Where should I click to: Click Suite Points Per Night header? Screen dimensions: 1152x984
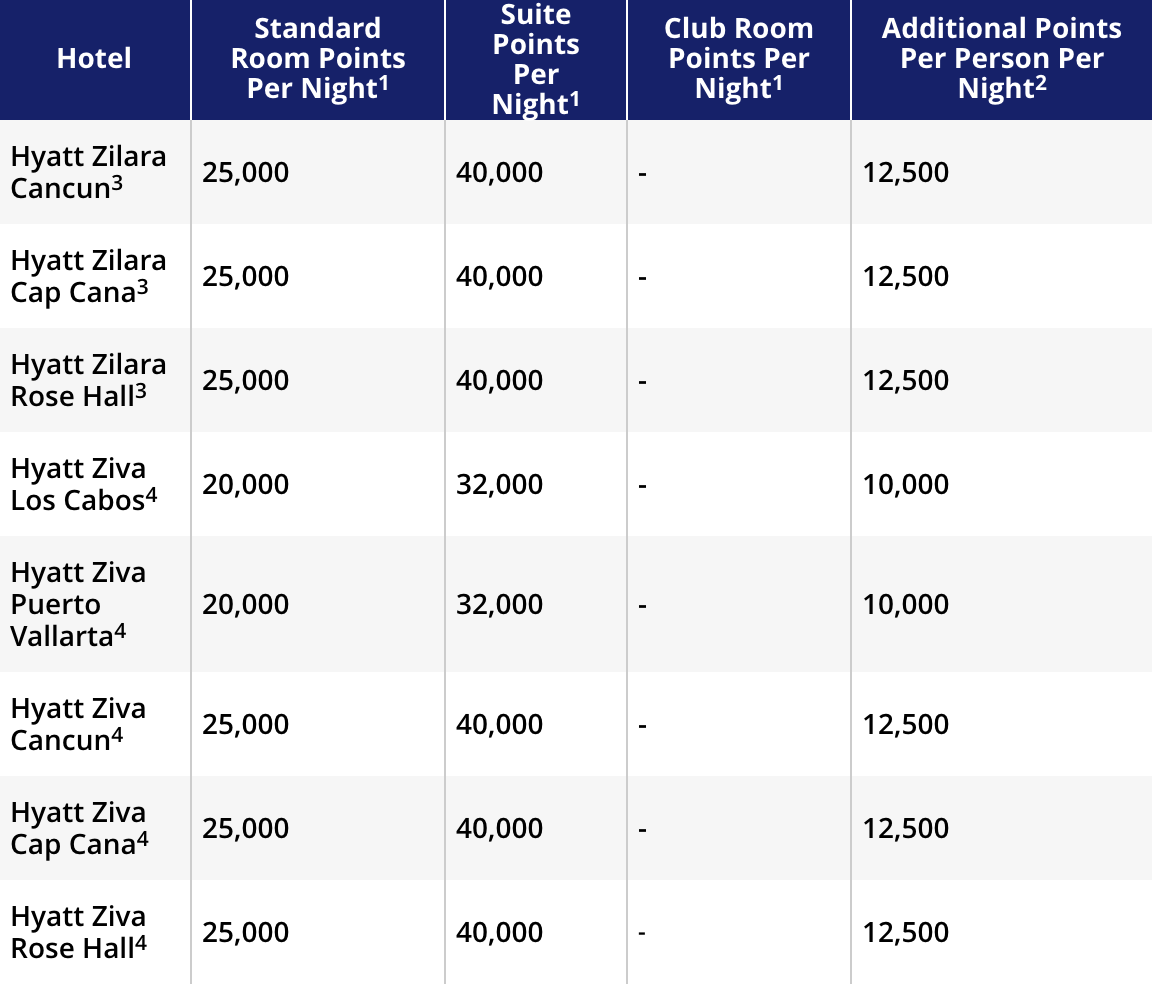(x=536, y=60)
